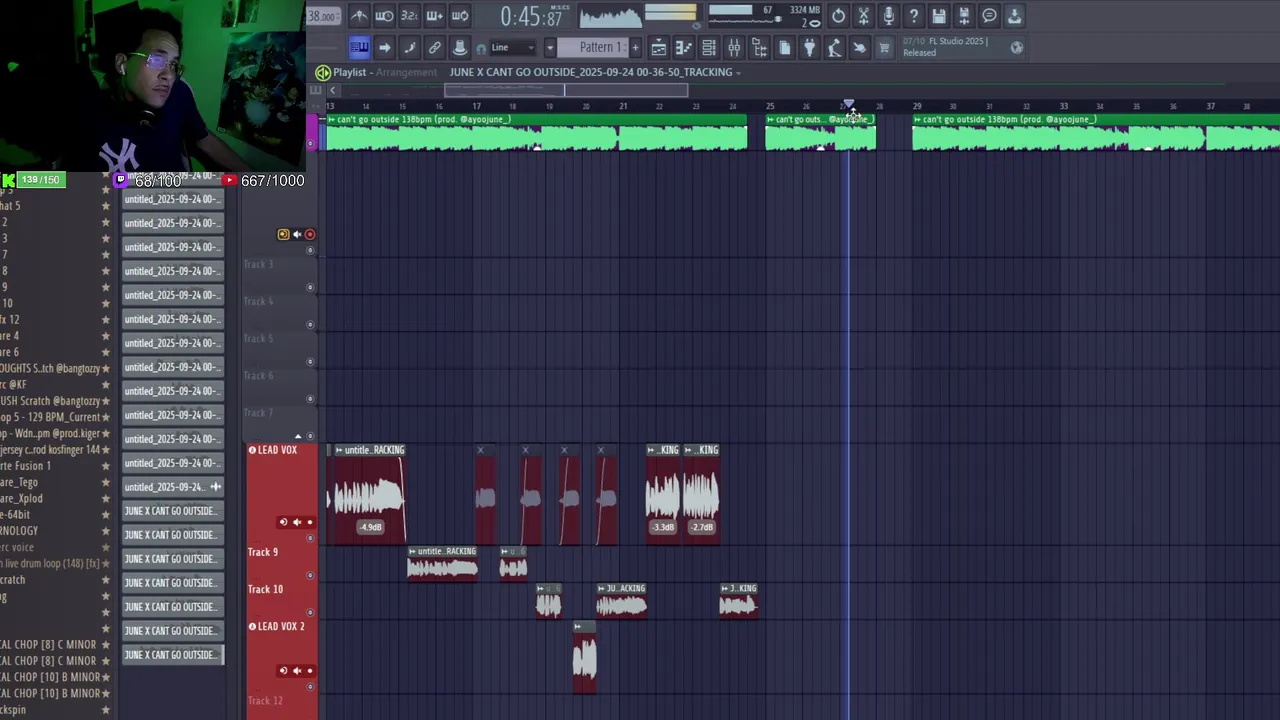The width and height of the screenshot is (1280, 720).
Task: Select browser item ending @KF
Action: tap(14, 384)
